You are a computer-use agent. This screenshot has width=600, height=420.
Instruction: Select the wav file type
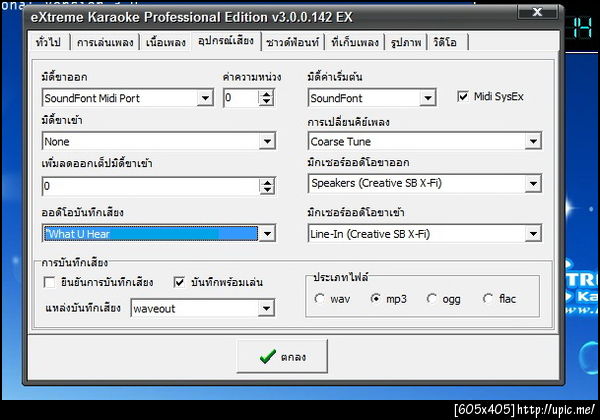pos(319,298)
